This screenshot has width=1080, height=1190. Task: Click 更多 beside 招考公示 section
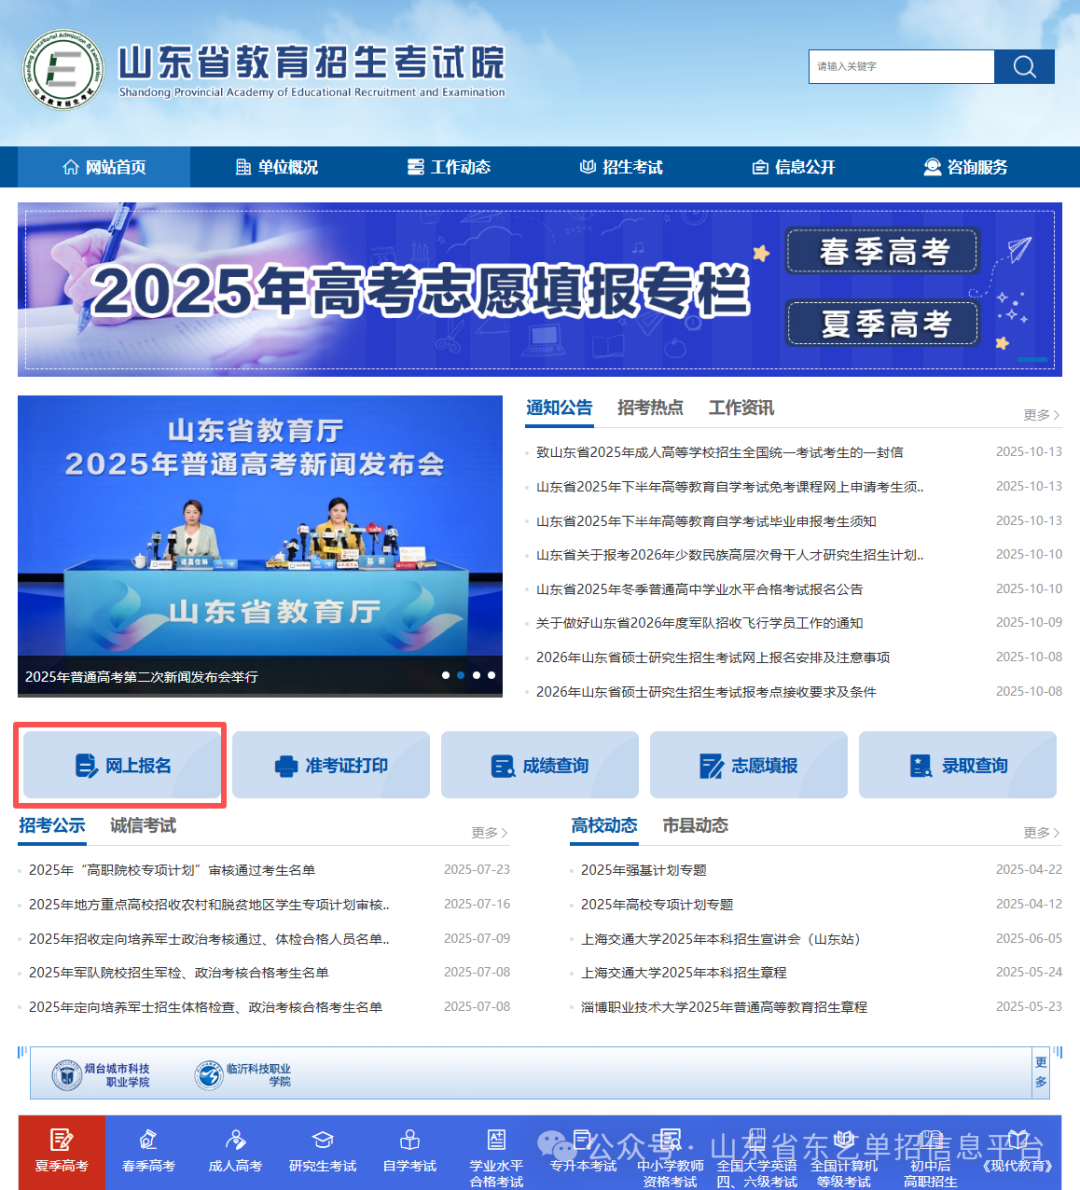coord(487,832)
